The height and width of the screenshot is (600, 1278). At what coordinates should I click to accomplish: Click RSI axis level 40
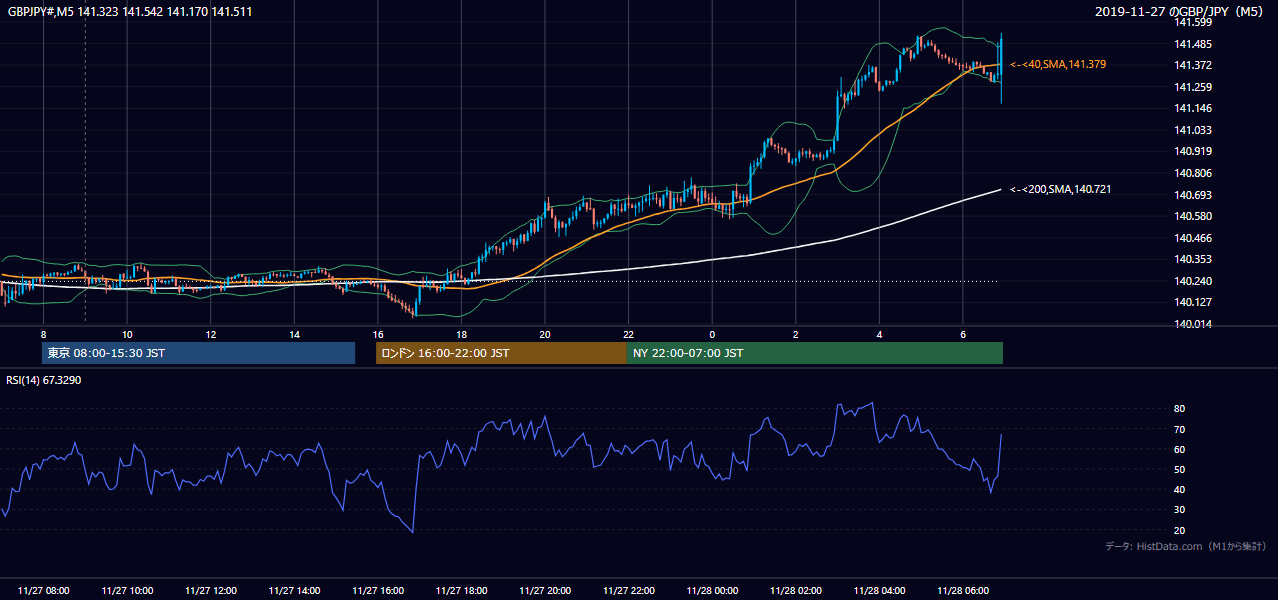(x=1179, y=489)
